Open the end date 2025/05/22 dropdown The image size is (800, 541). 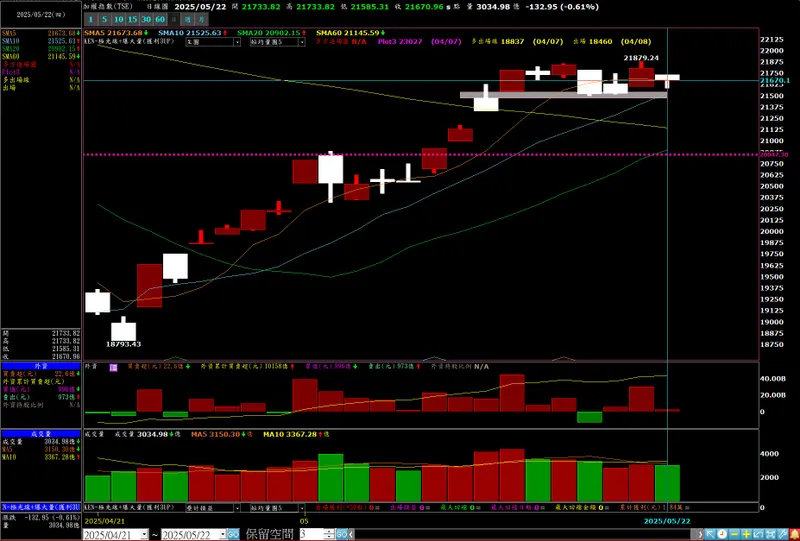(x=222, y=534)
